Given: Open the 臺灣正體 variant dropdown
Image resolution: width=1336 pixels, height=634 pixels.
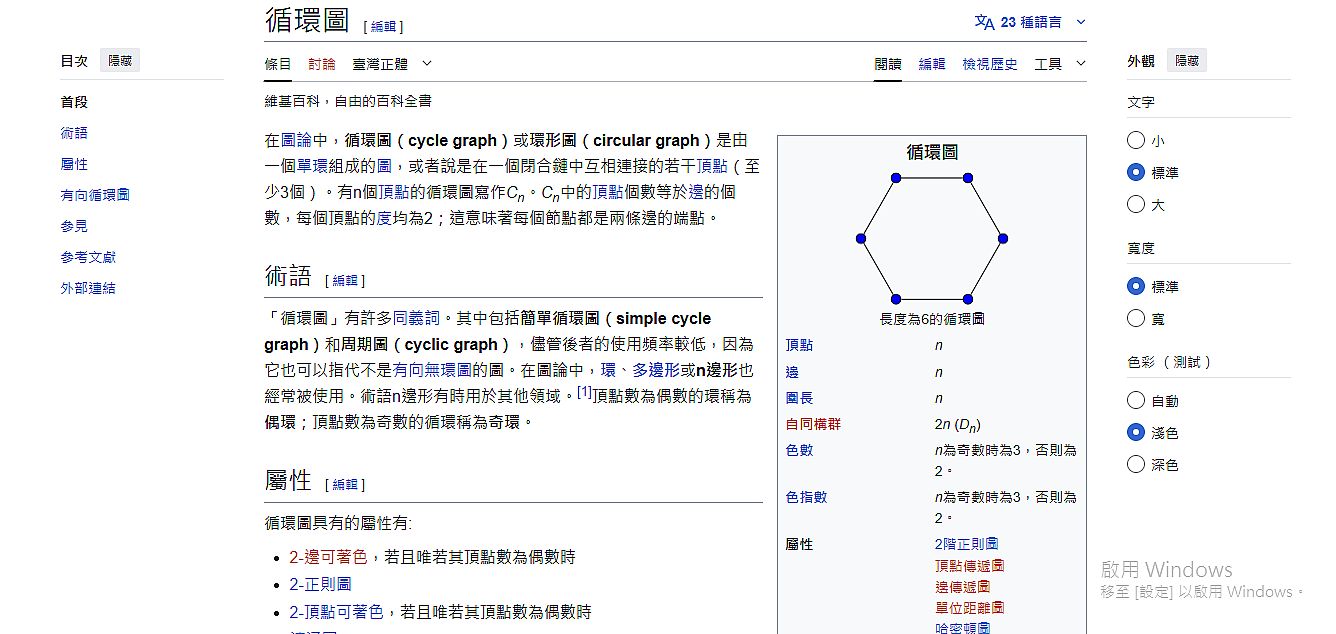Looking at the screenshot, I should click(392, 64).
